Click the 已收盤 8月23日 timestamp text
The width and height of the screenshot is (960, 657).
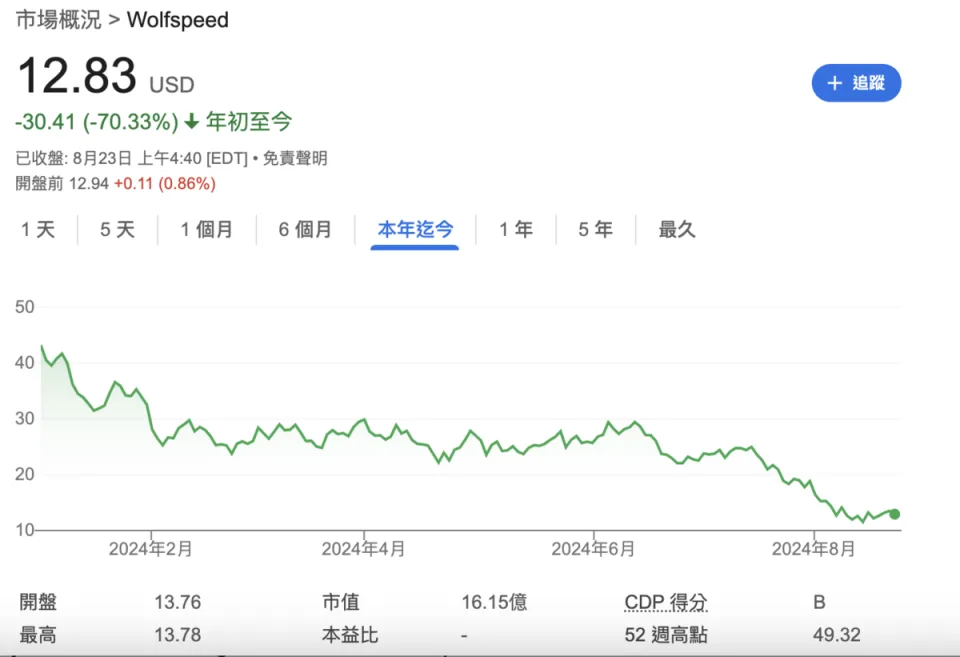pos(132,159)
